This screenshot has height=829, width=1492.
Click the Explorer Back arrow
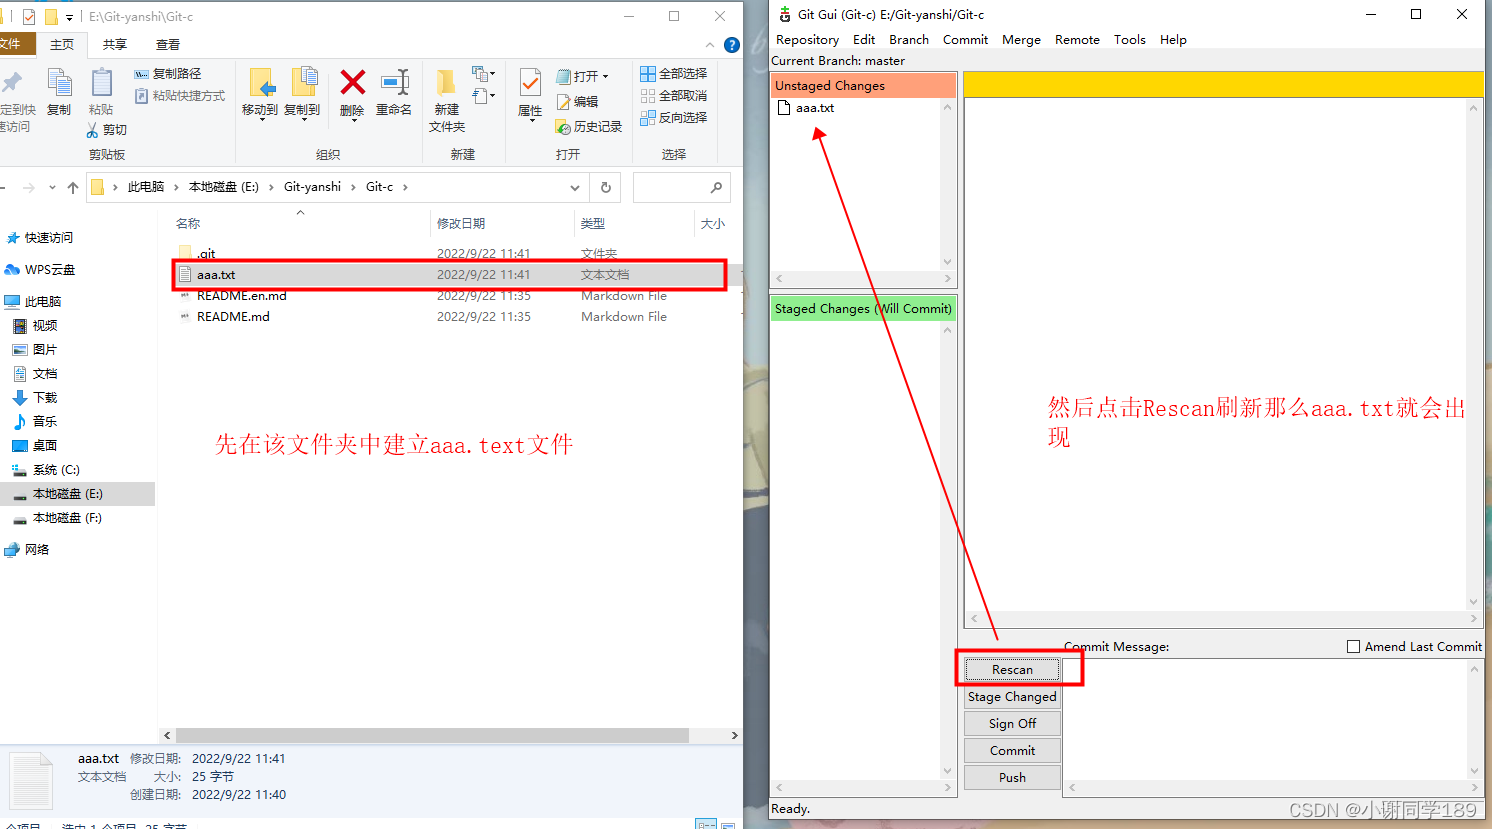click(3, 188)
